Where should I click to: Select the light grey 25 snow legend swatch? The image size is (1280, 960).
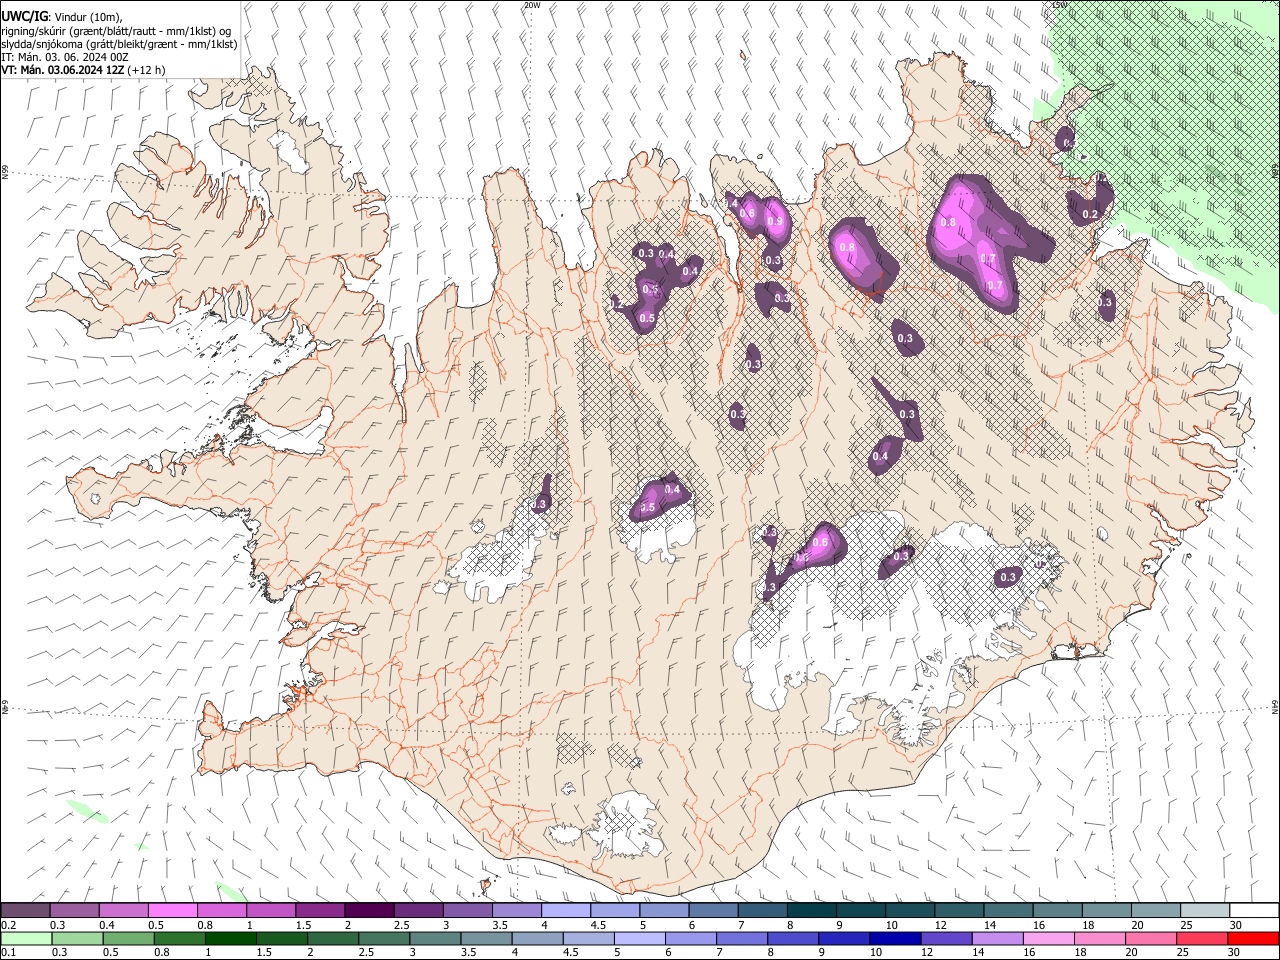pyautogui.click(x=1205, y=910)
